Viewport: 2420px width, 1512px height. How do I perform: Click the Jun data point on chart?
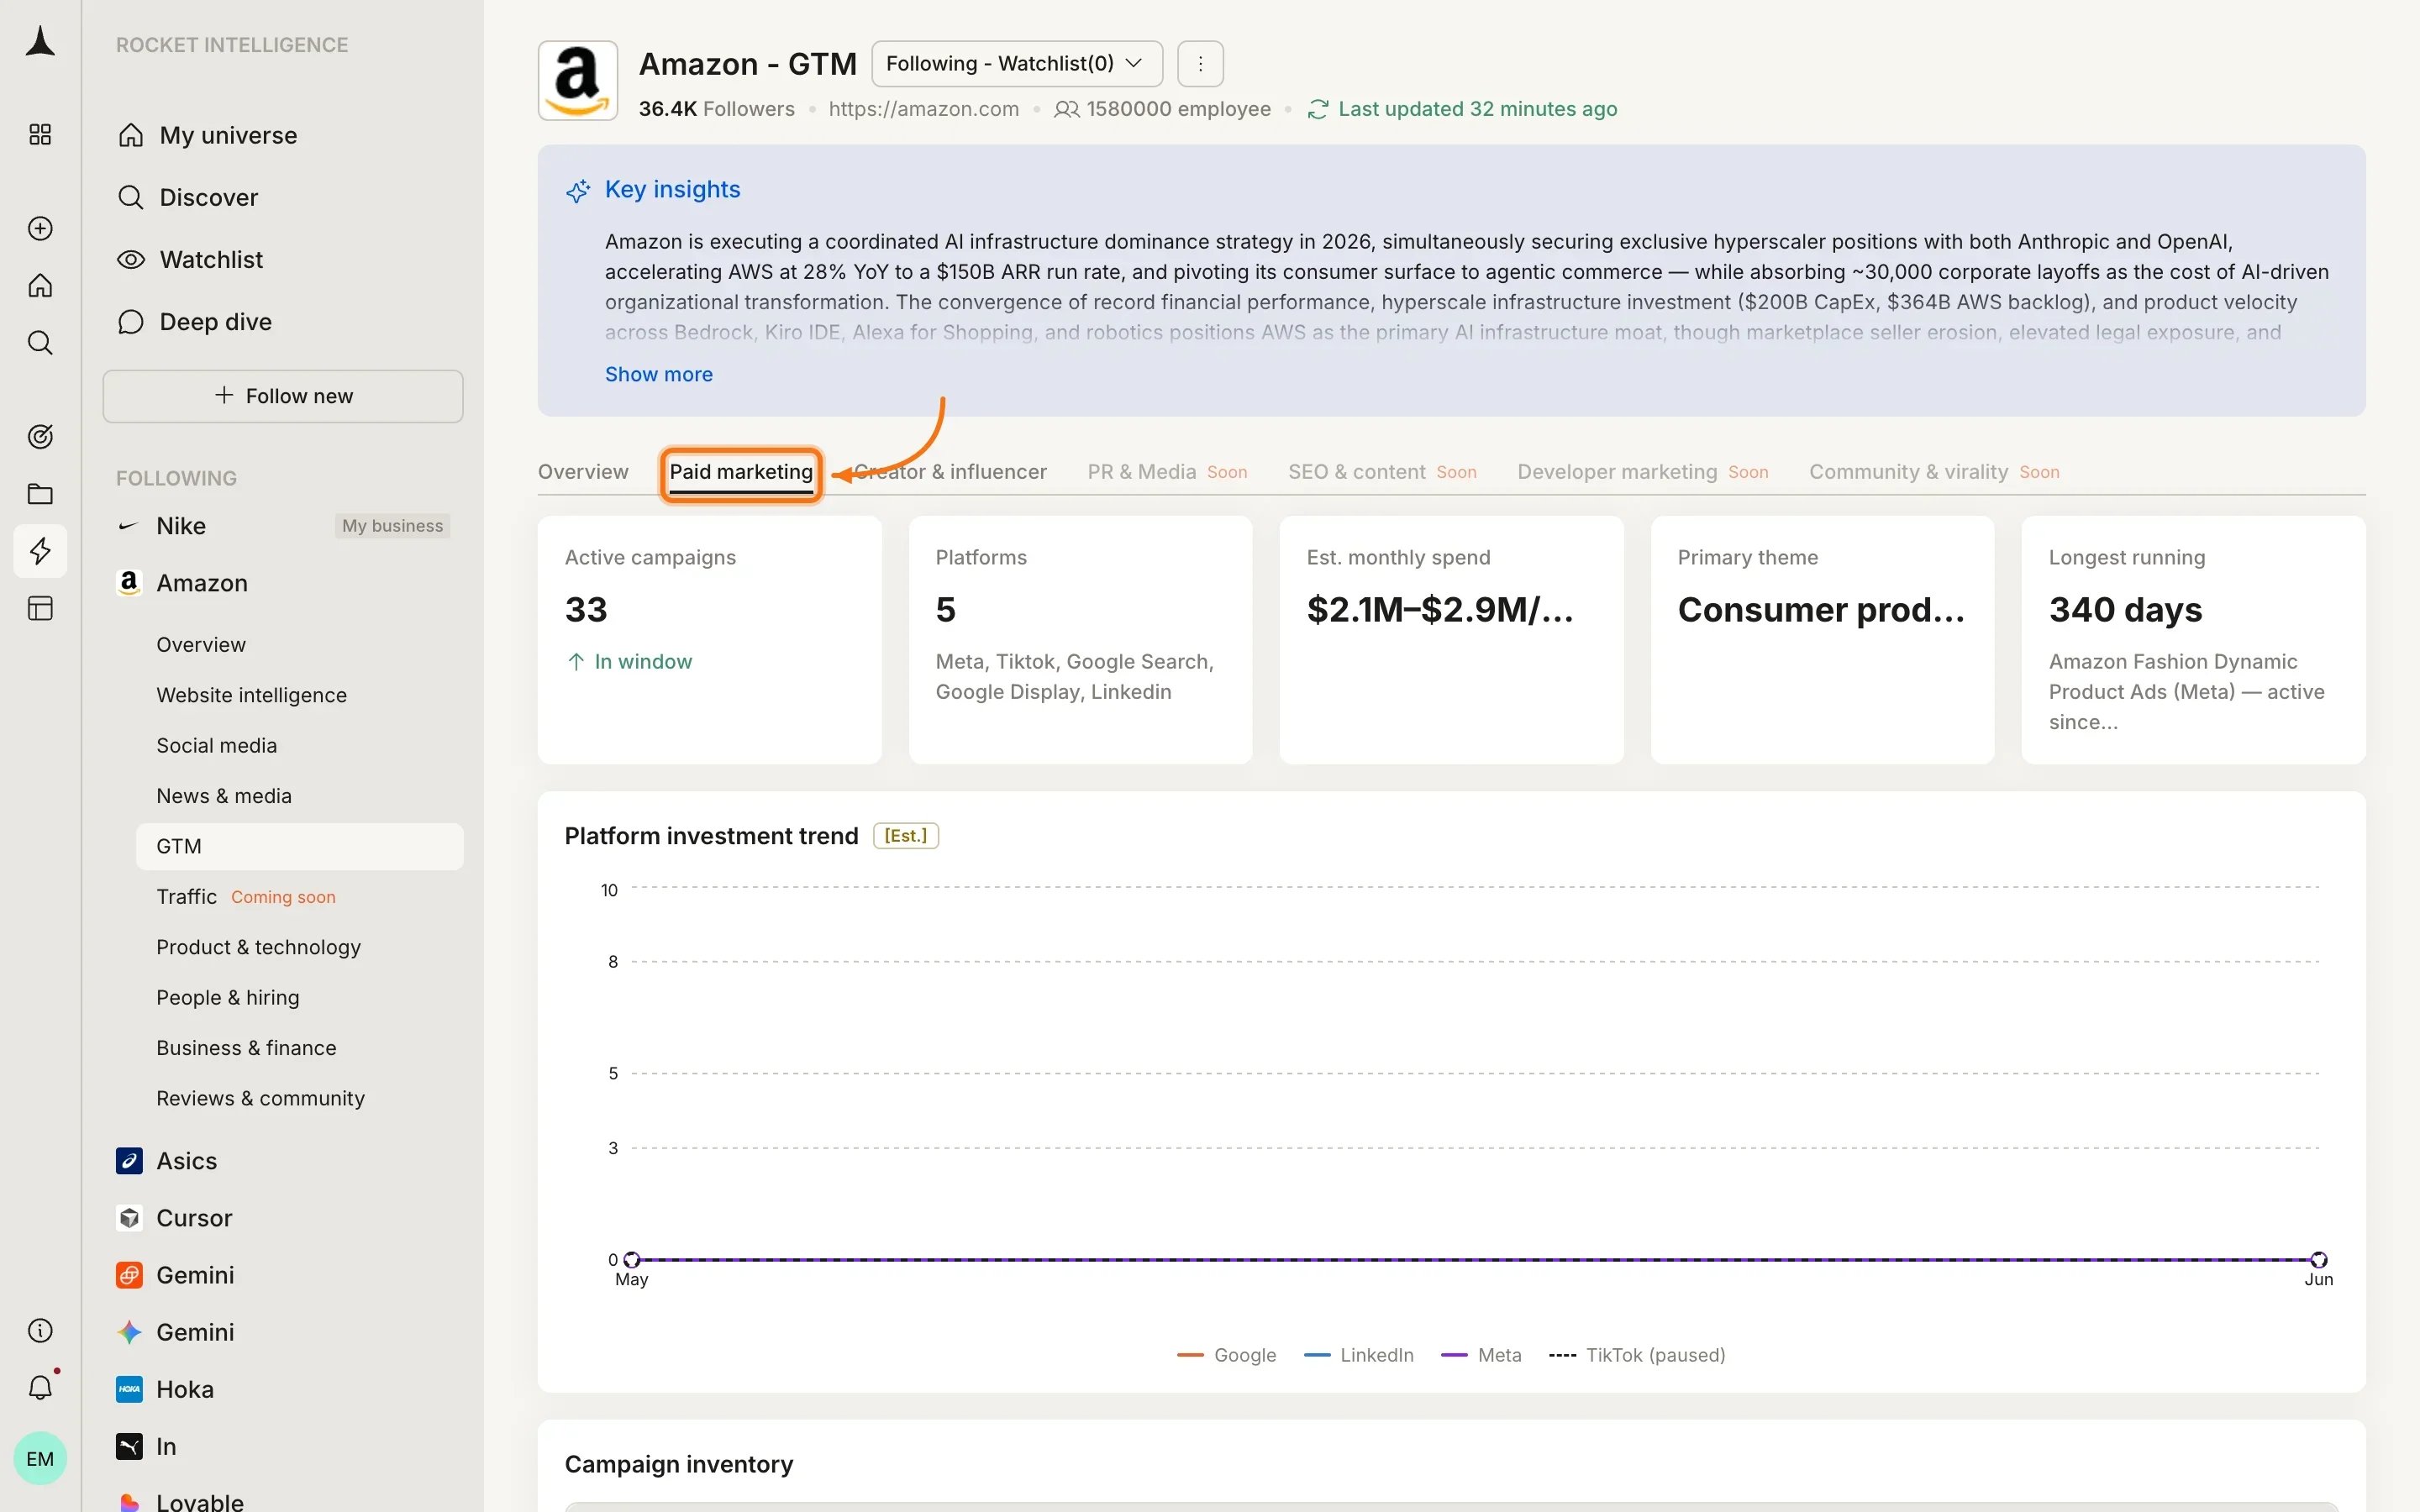point(2318,1260)
